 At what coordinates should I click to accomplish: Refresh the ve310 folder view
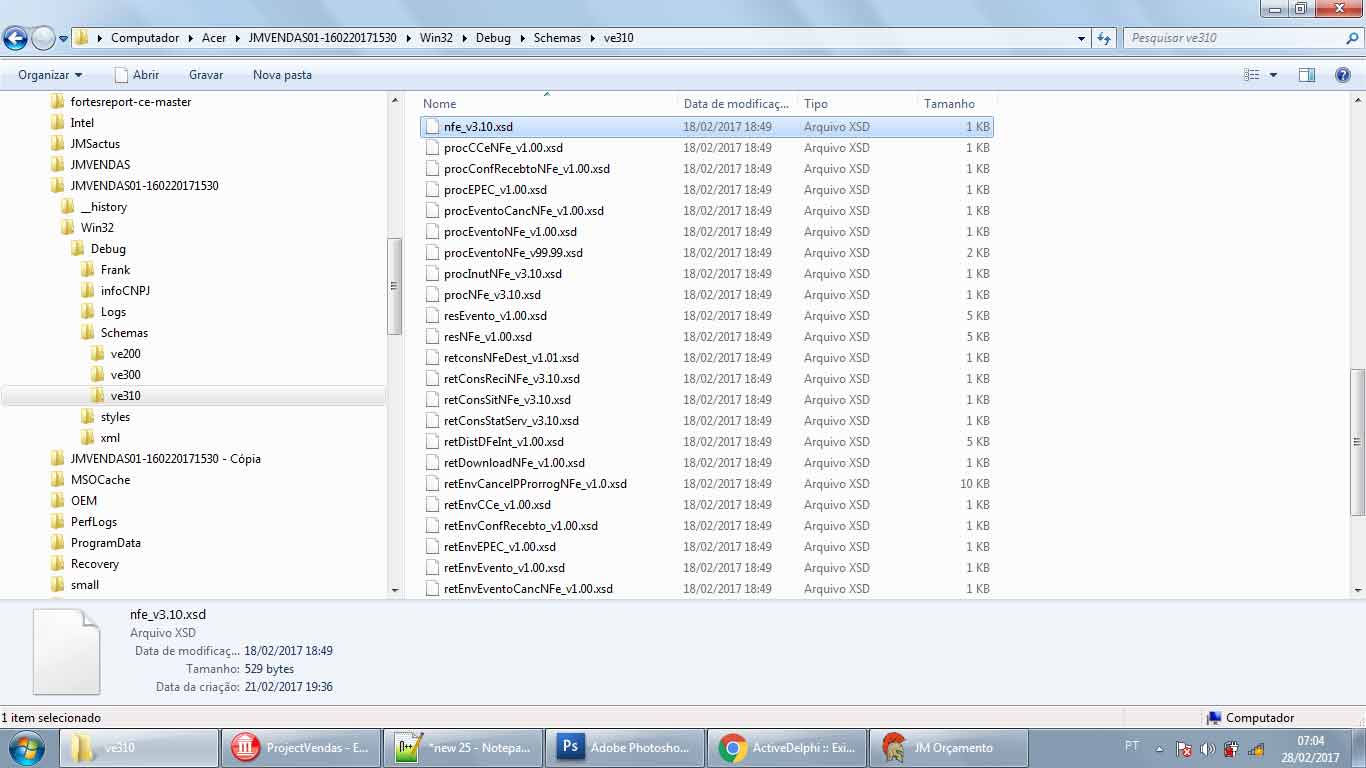pyautogui.click(x=1104, y=38)
